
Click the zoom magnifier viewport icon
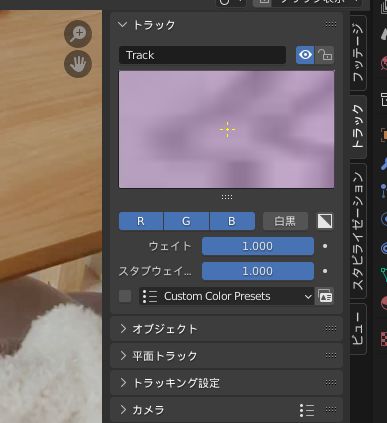pos(78,34)
